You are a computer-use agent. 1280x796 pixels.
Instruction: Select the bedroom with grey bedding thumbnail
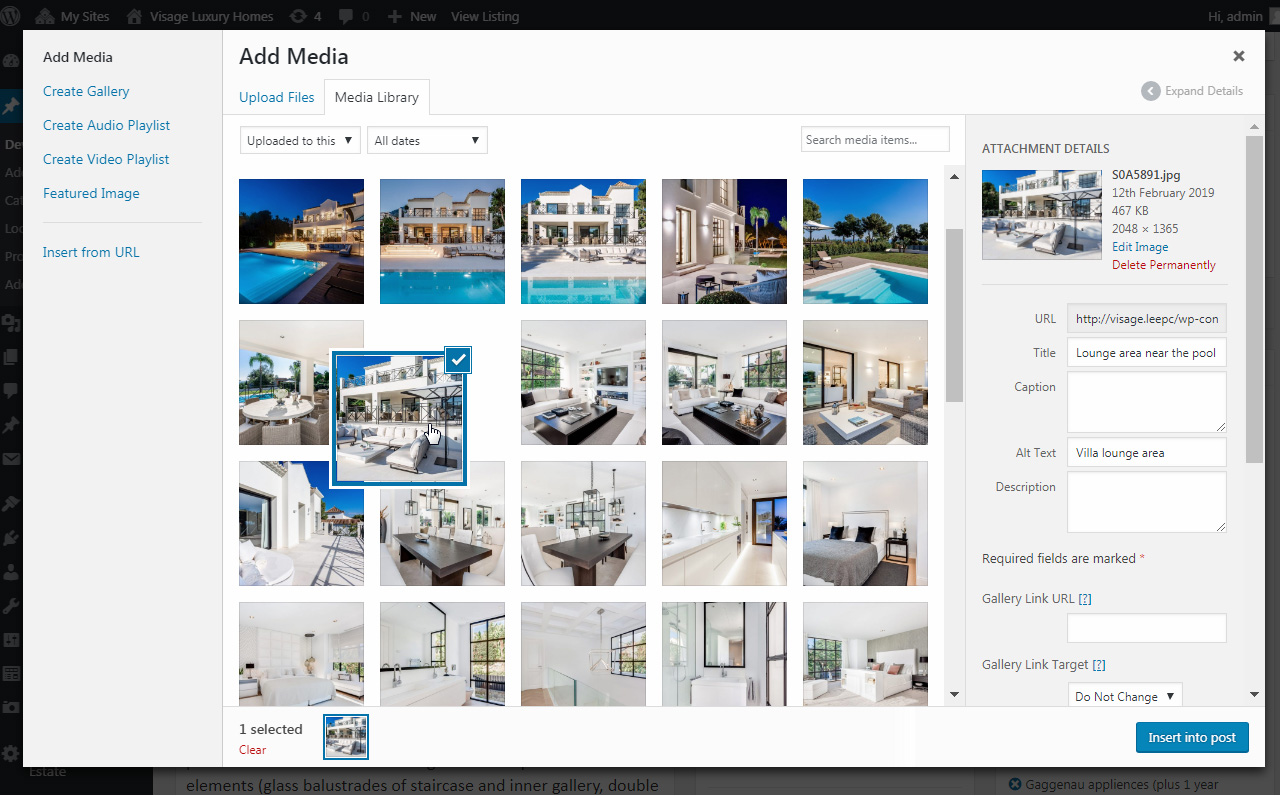click(865, 523)
